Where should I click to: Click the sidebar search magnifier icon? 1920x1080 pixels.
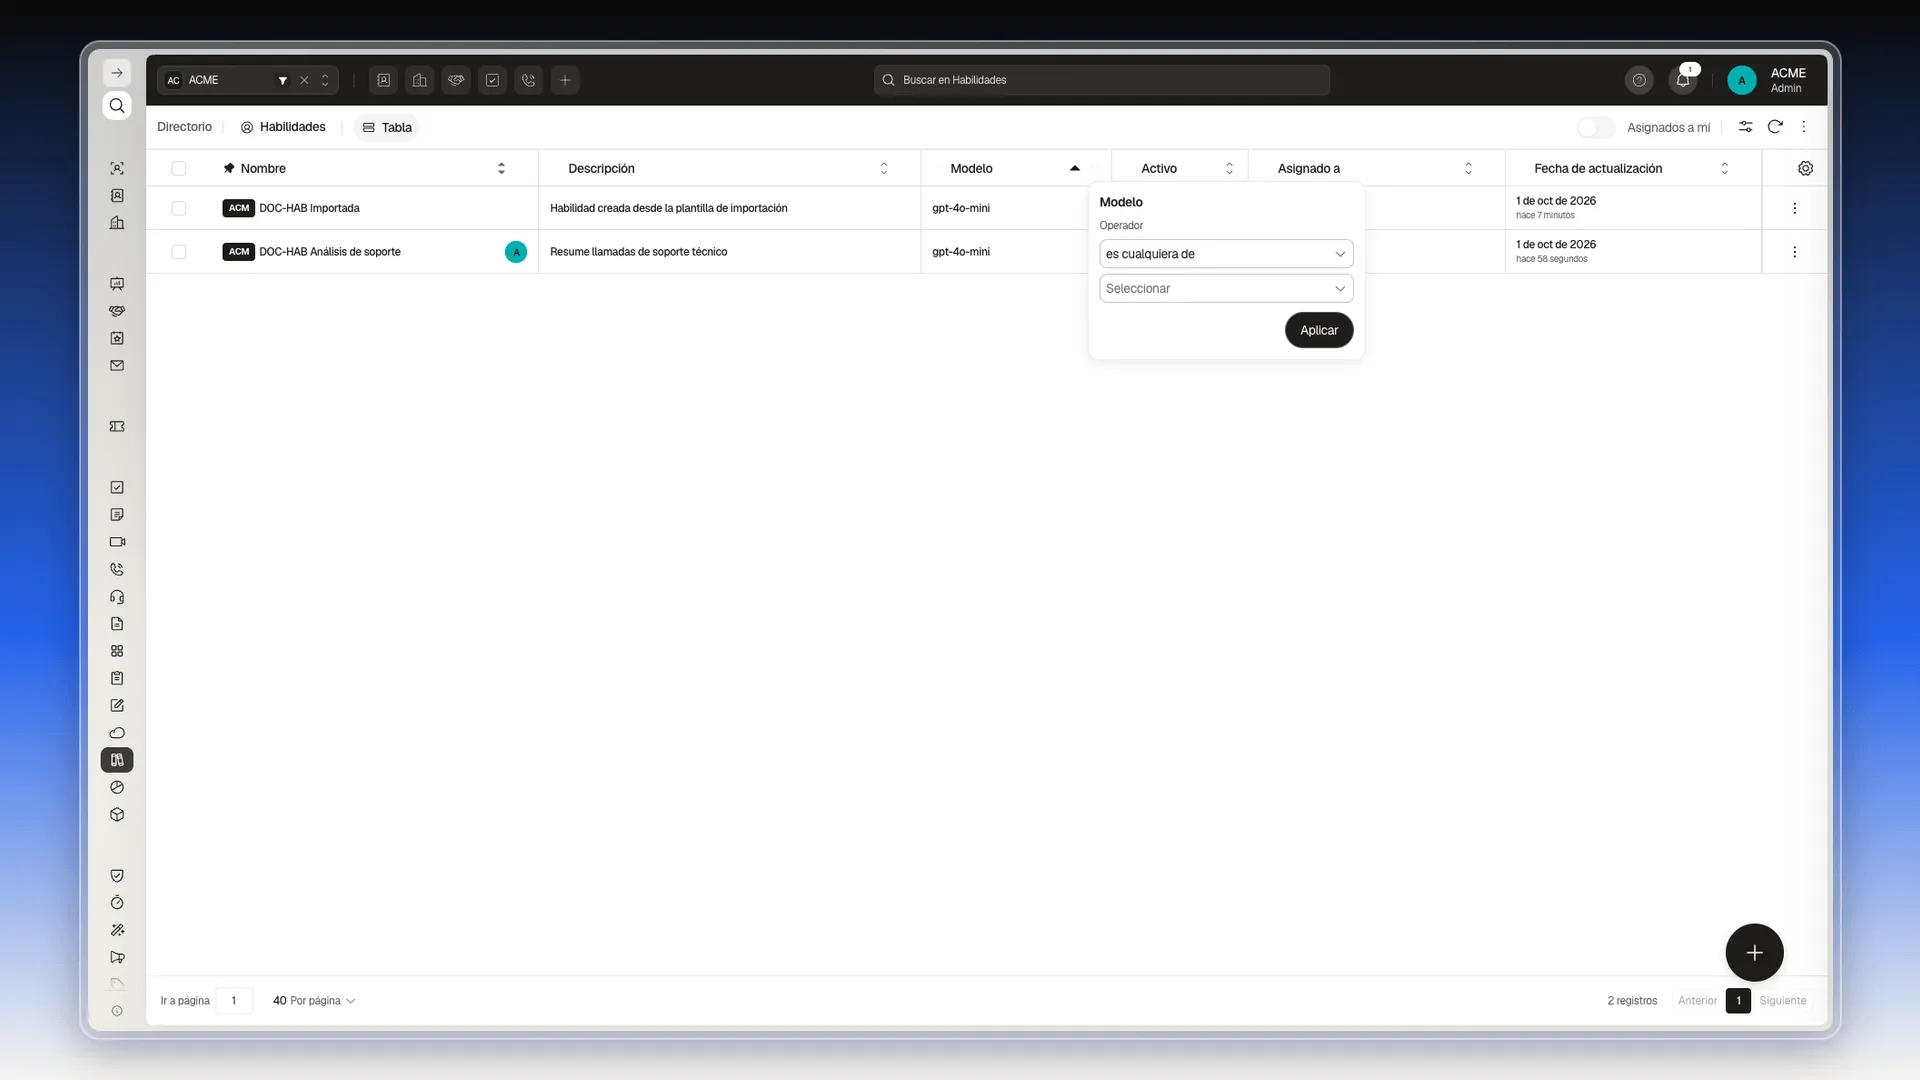[x=117, y=106]
